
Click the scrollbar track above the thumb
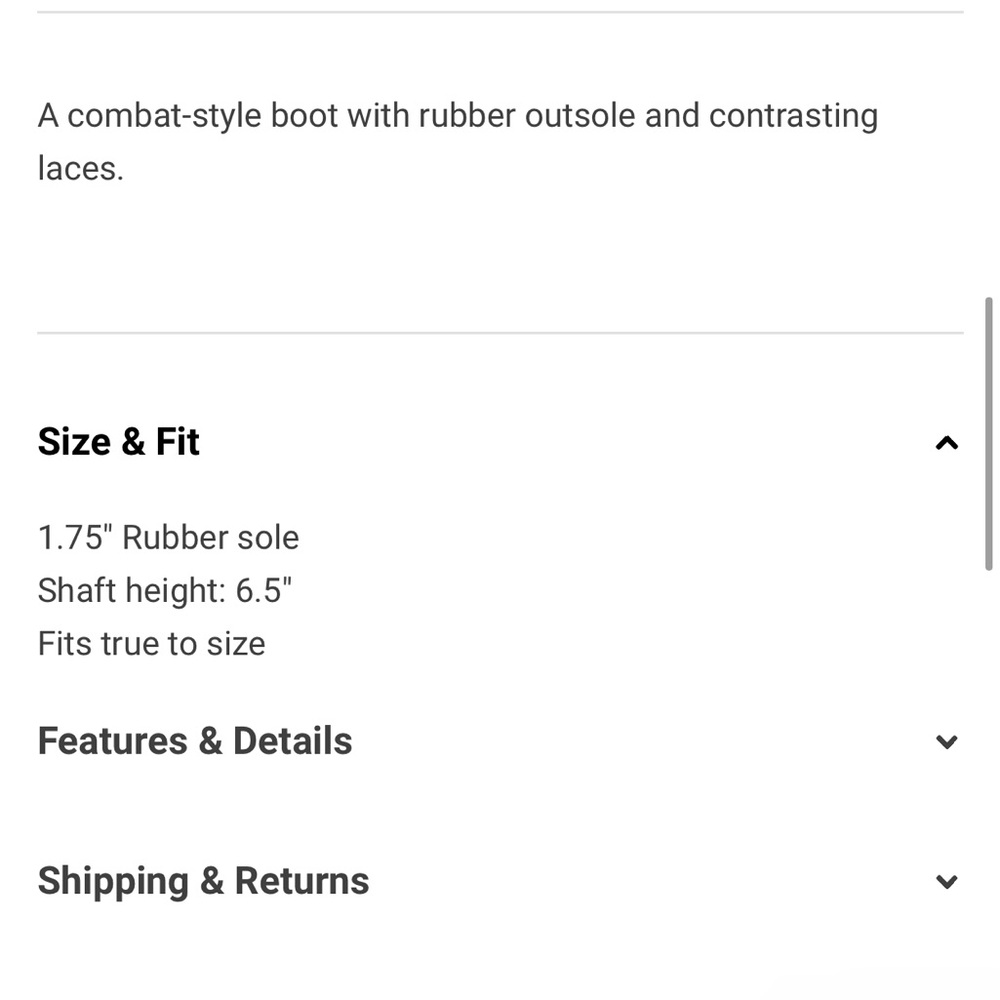tap(989, 150)
